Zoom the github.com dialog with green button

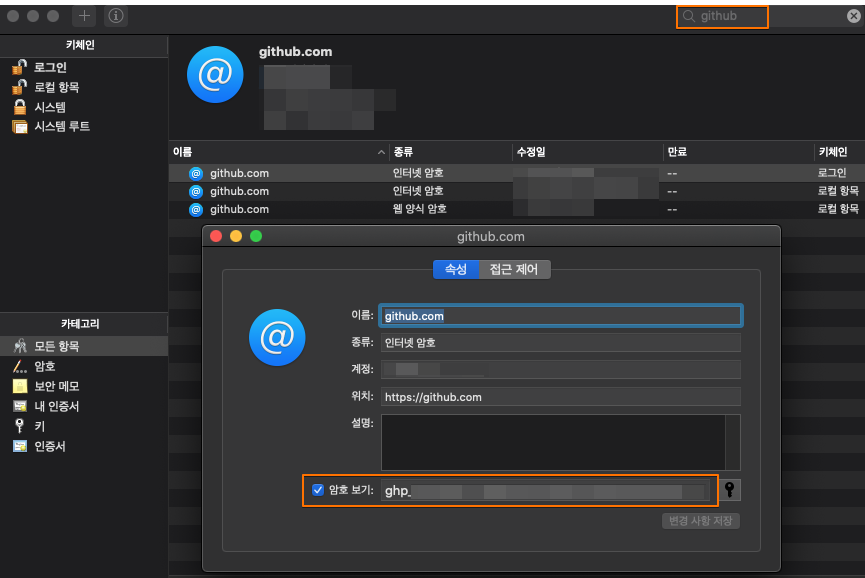click(x=256, y=236)
